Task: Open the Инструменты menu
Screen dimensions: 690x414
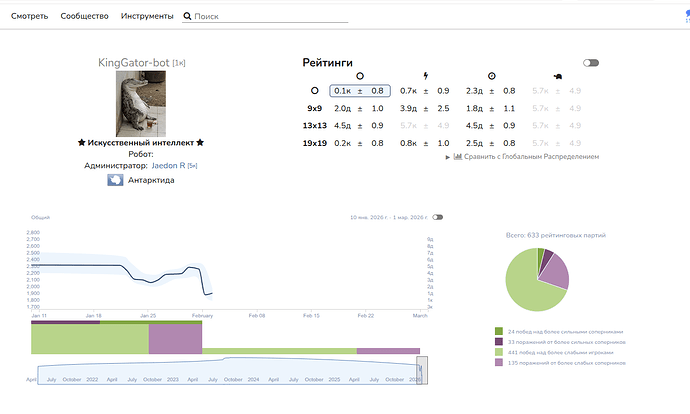Action: (x=146, y=17)
